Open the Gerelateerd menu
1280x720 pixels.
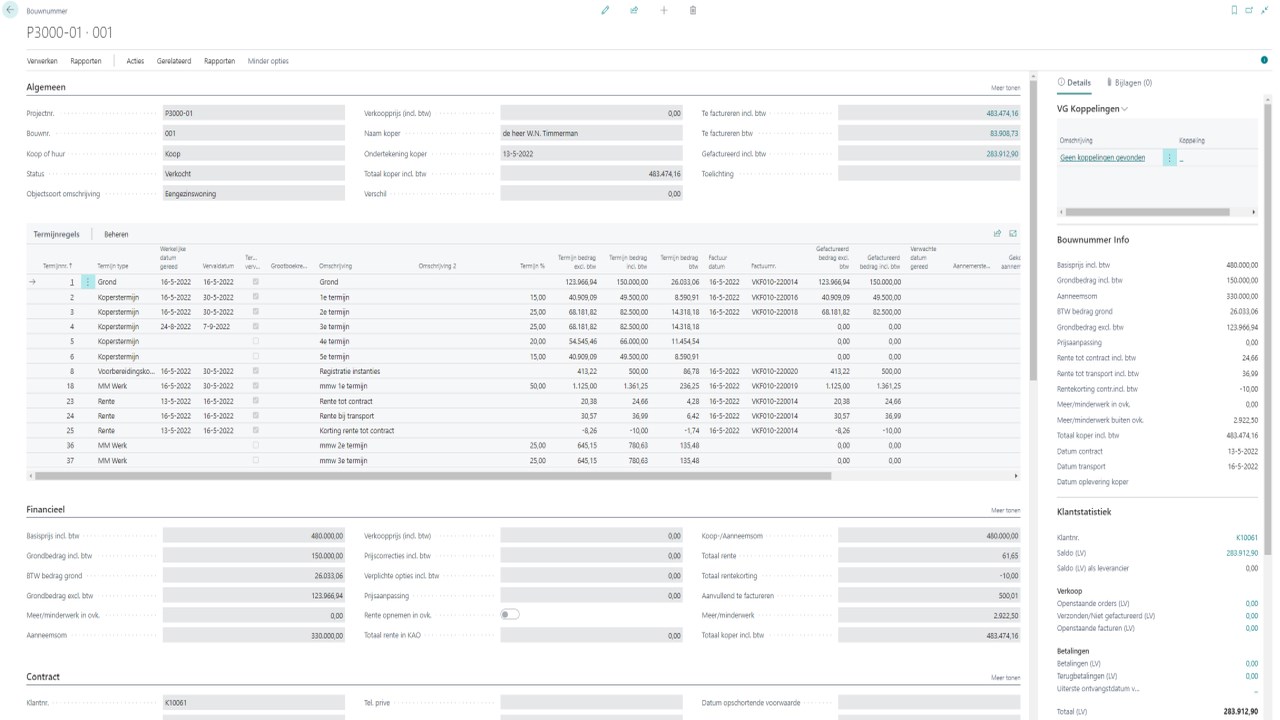click(x=174, y=61)
